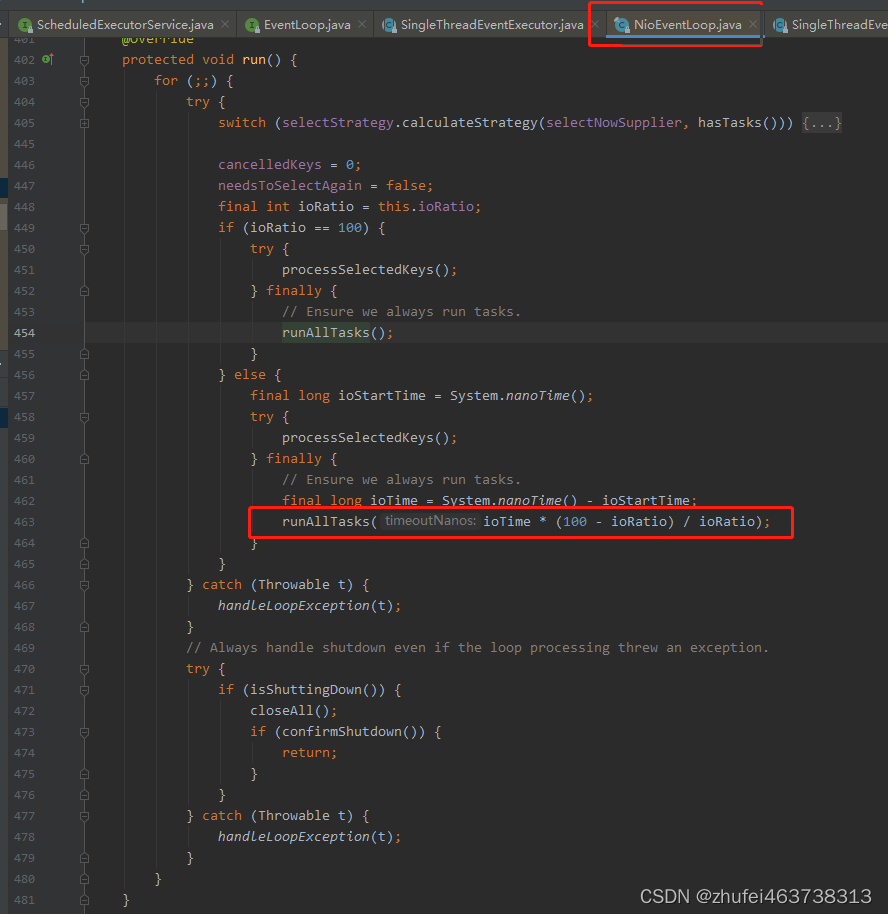Viewport: 888px width, 914px height.
Task: Collapse the isShuttingDown if fold at line 471
Action: tap(85, 690)
